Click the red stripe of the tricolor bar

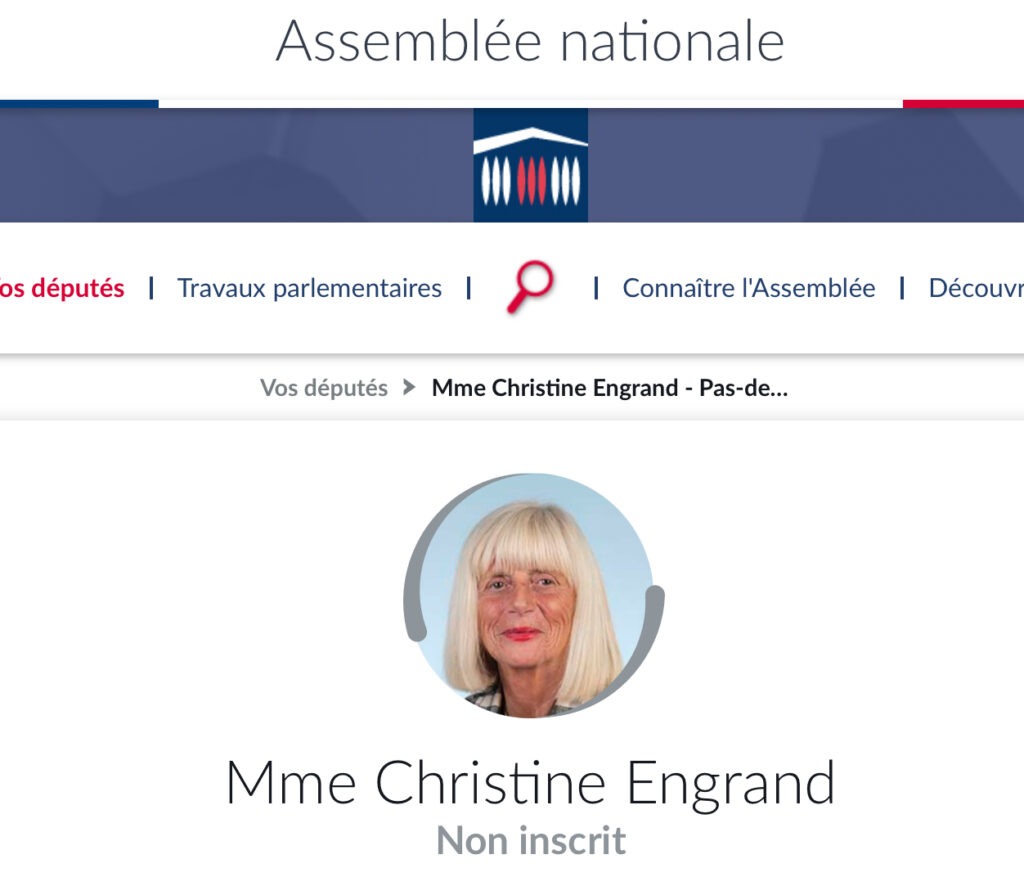[963, 104]
